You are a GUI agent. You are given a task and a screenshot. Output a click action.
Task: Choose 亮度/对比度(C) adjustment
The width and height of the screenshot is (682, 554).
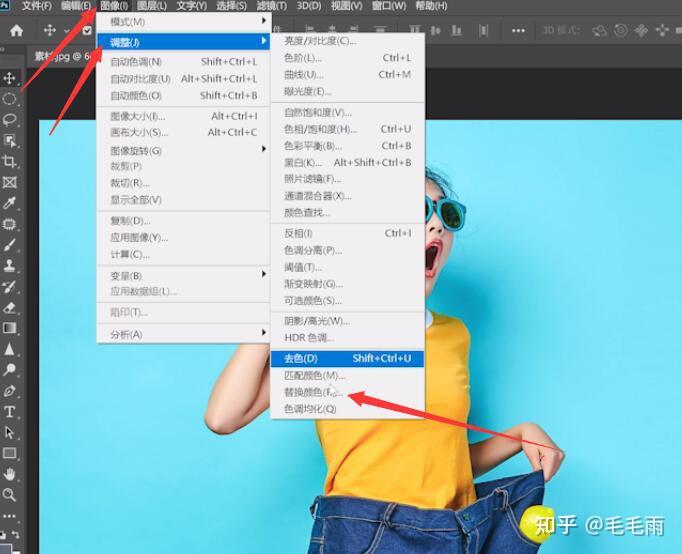(348, 41)
